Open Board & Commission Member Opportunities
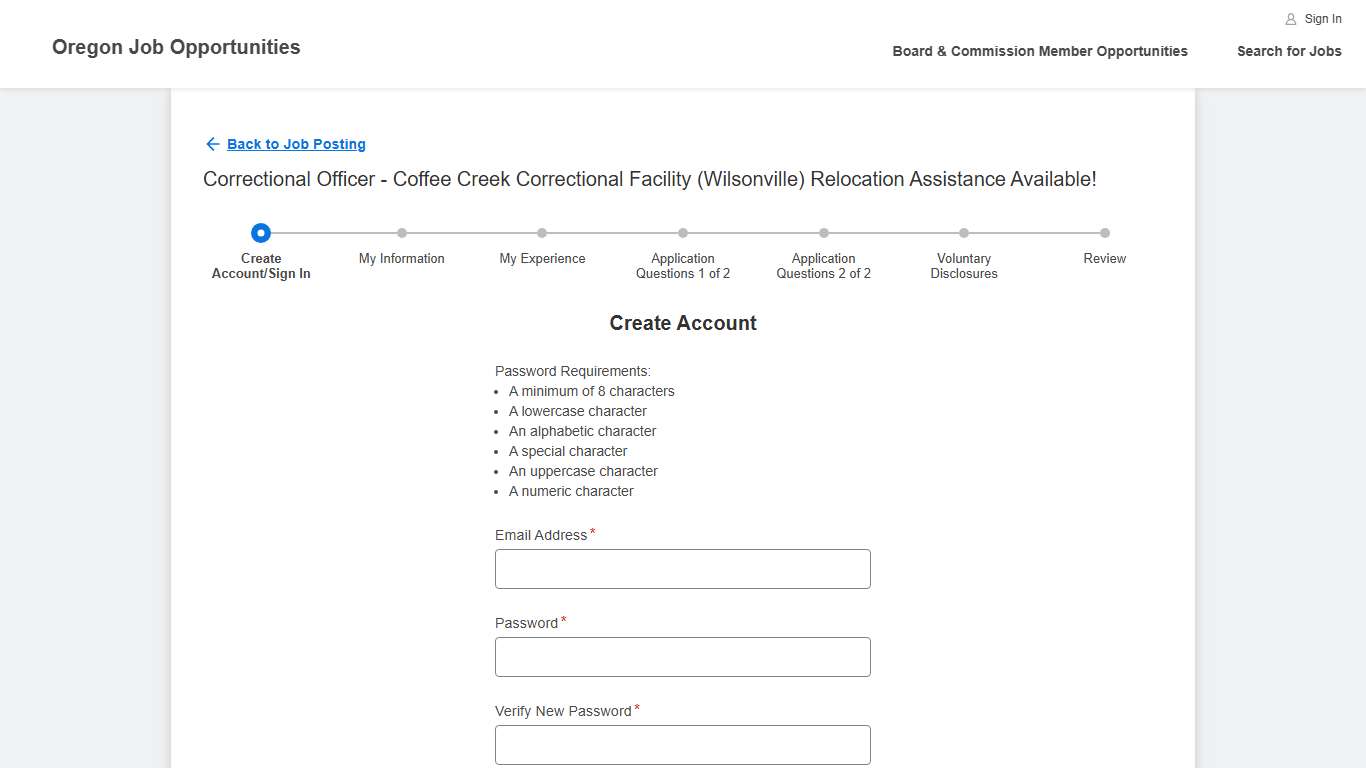 [1040, 51]
